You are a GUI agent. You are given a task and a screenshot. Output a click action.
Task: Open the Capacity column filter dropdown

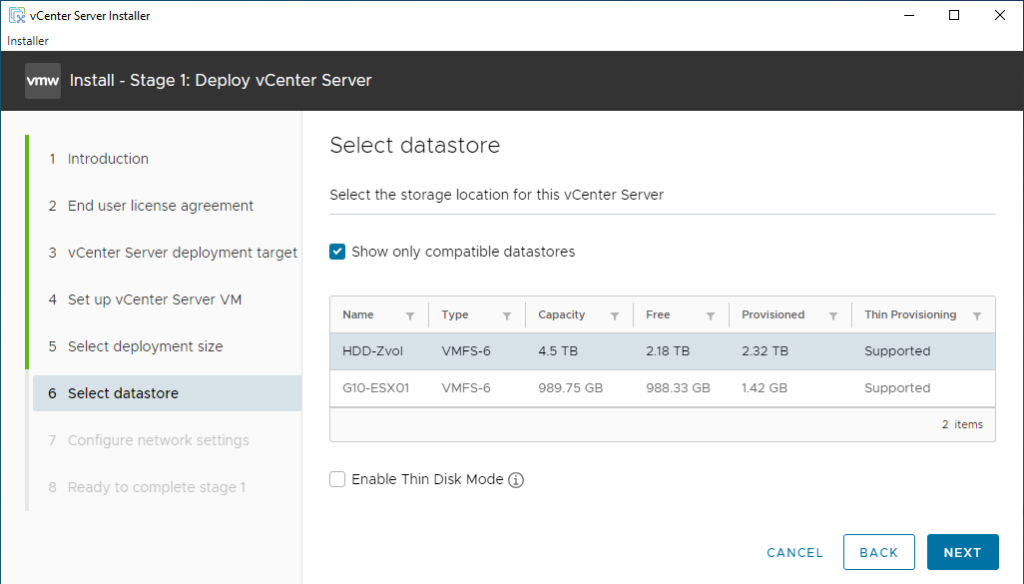(x=612, y=314)
